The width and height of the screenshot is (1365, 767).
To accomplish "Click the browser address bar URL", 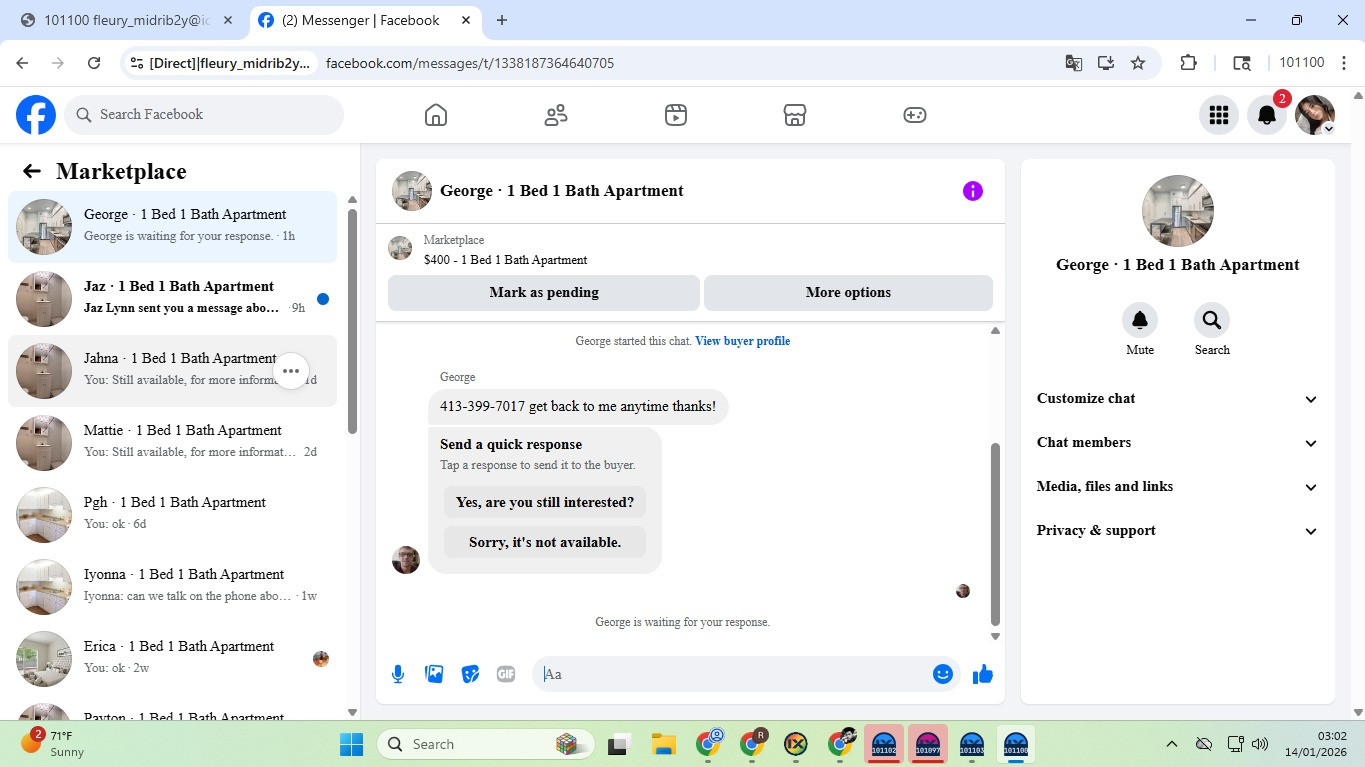I will click(470, 63).
